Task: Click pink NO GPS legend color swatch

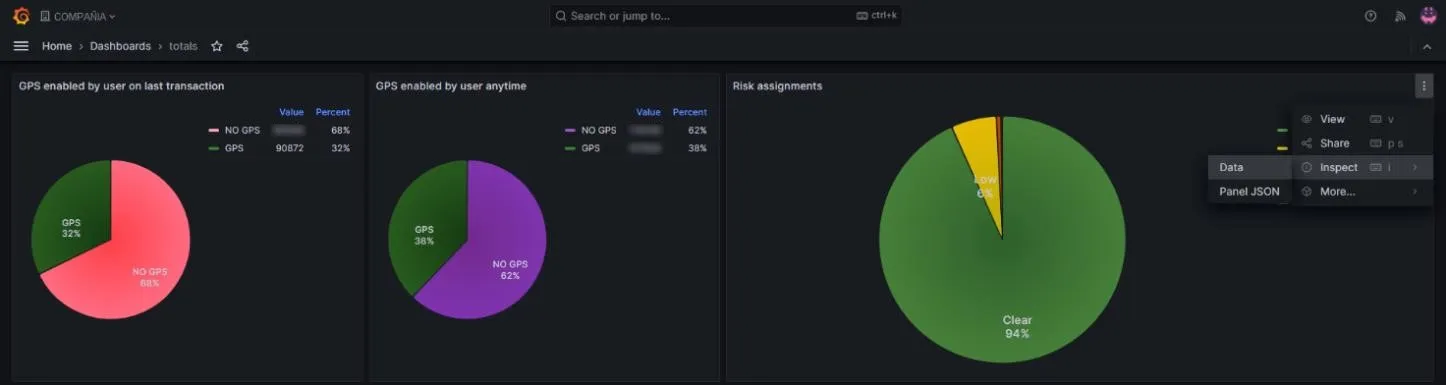Action: pos(213,130)
